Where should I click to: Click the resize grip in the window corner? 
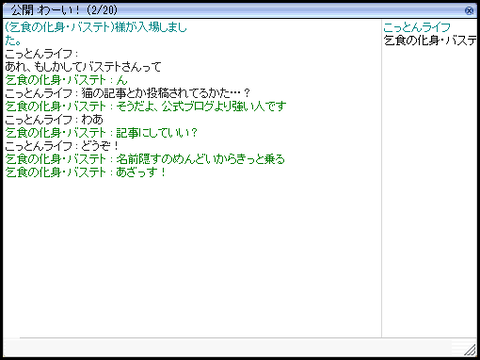(470, 350)
